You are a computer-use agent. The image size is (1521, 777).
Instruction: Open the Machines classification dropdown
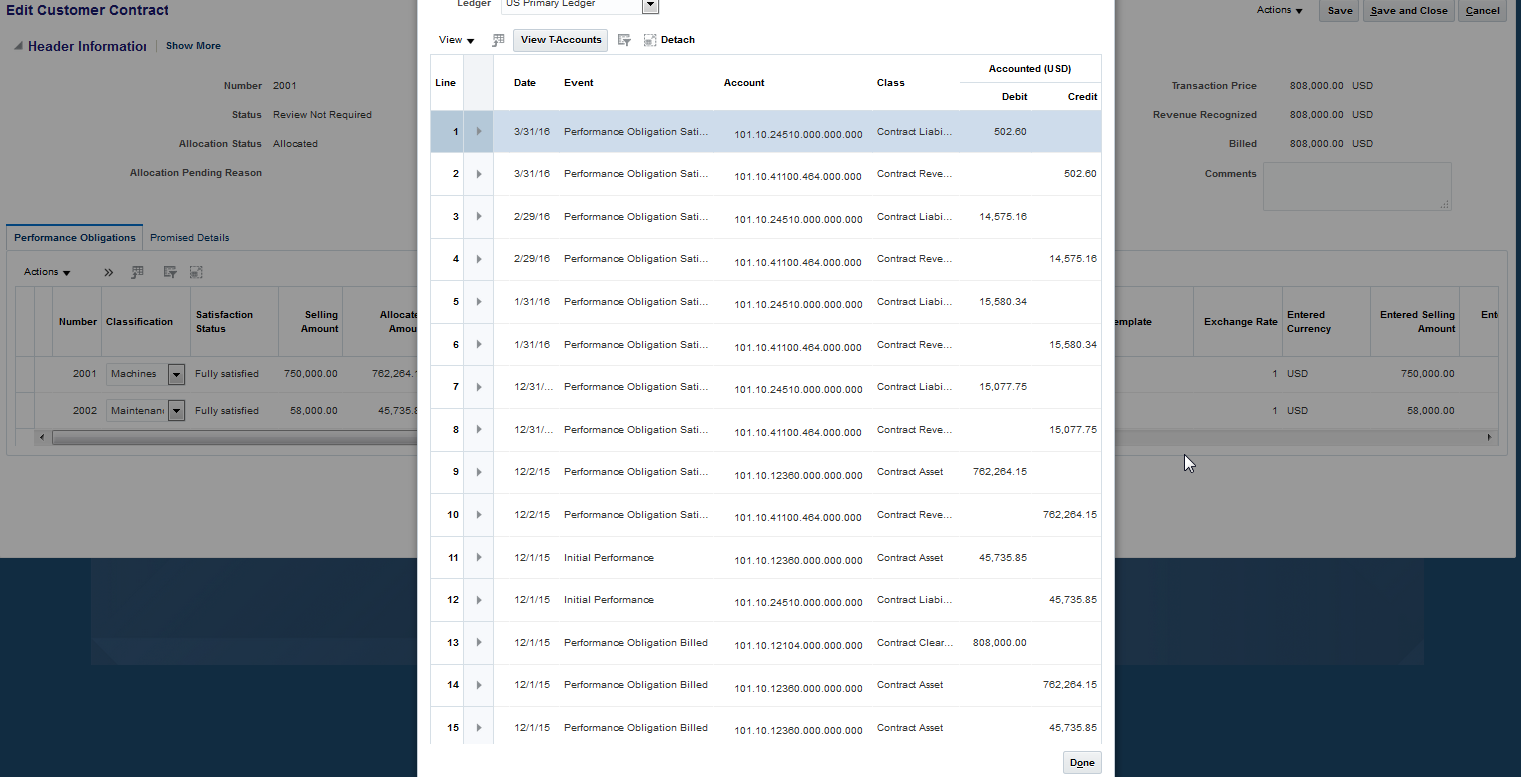point(177,374)
